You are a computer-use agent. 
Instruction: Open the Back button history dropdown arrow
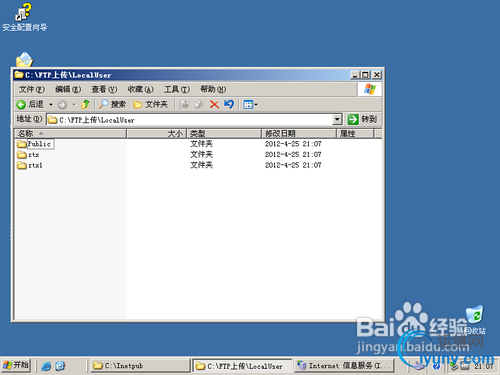tap(51, 105)
